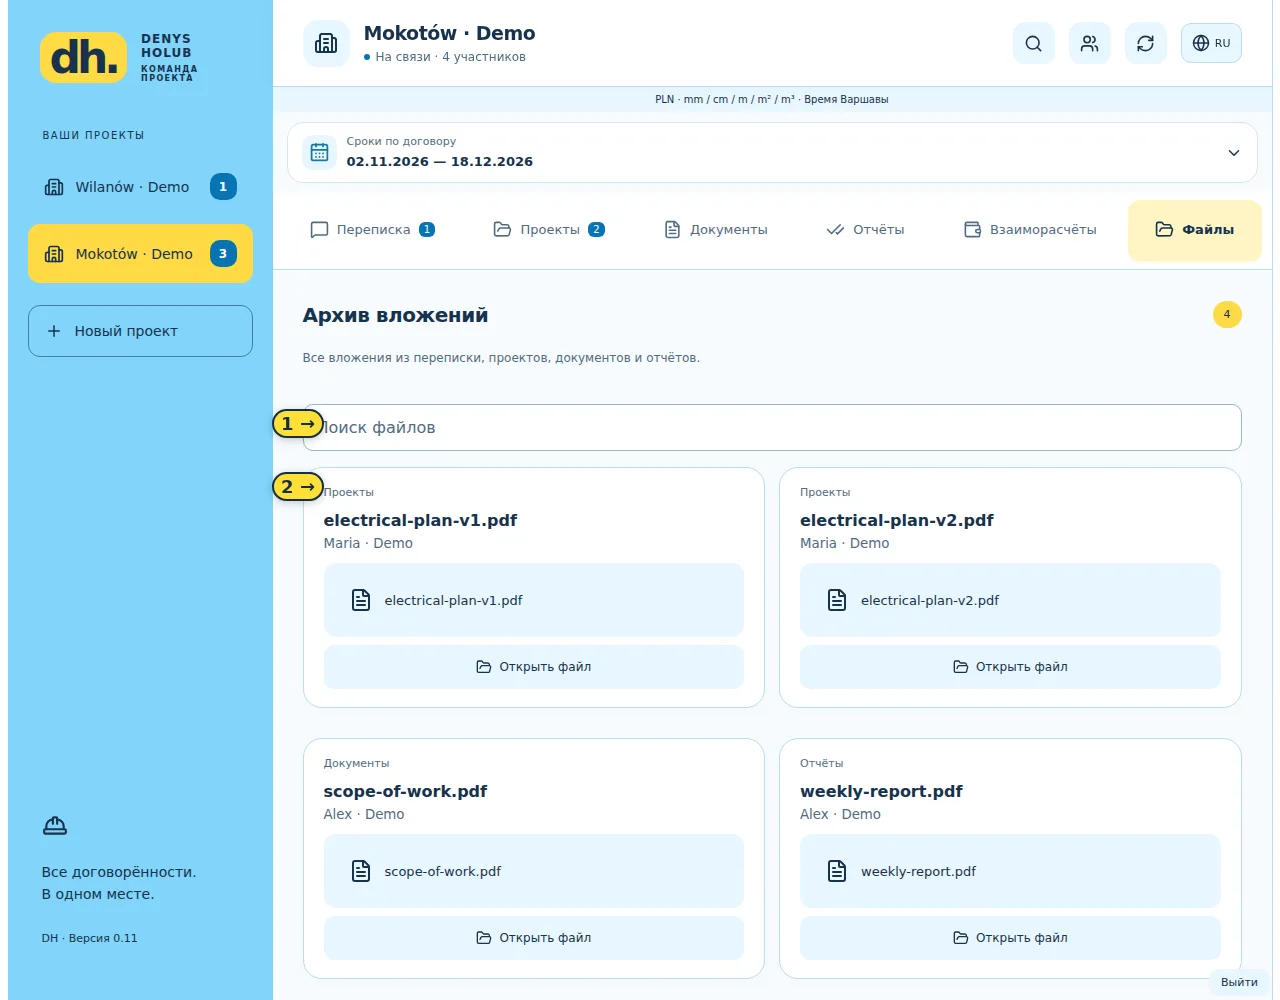Click the search magnifier icon in header
Image resolution: width=1280 pixels, height=1000 pixels.
[1033, 43]
